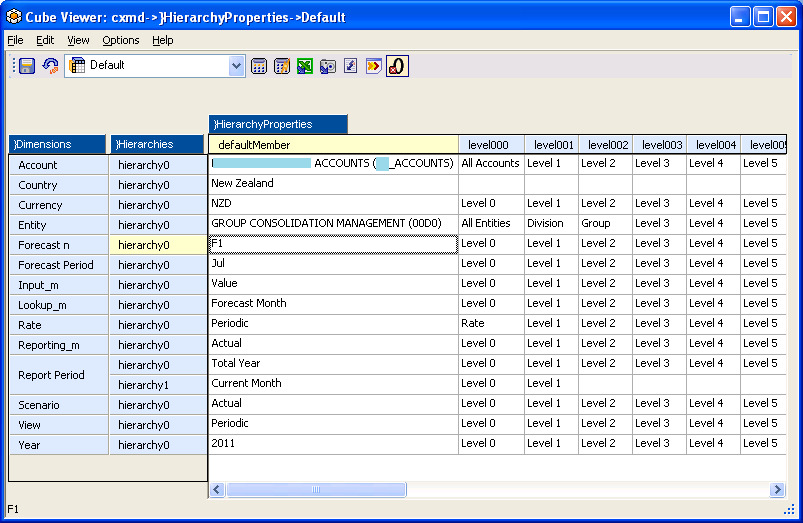Select the level000 column header
The image size is (803, 523).
(491, 145)
